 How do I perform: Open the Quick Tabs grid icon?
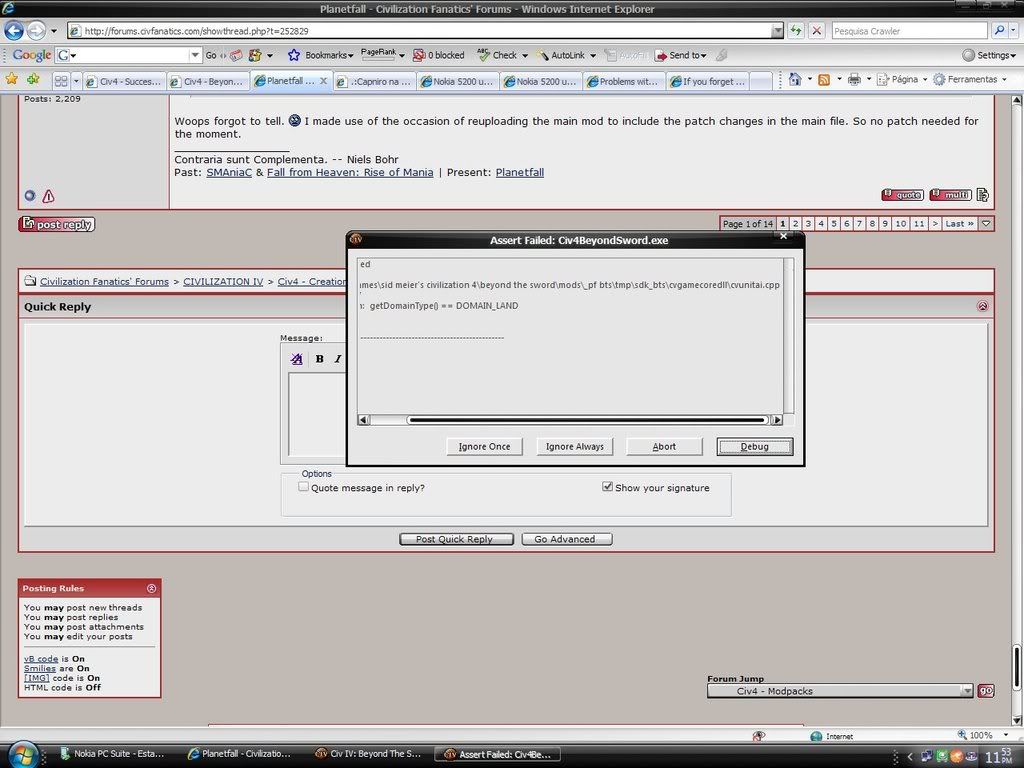pos(61,81)
